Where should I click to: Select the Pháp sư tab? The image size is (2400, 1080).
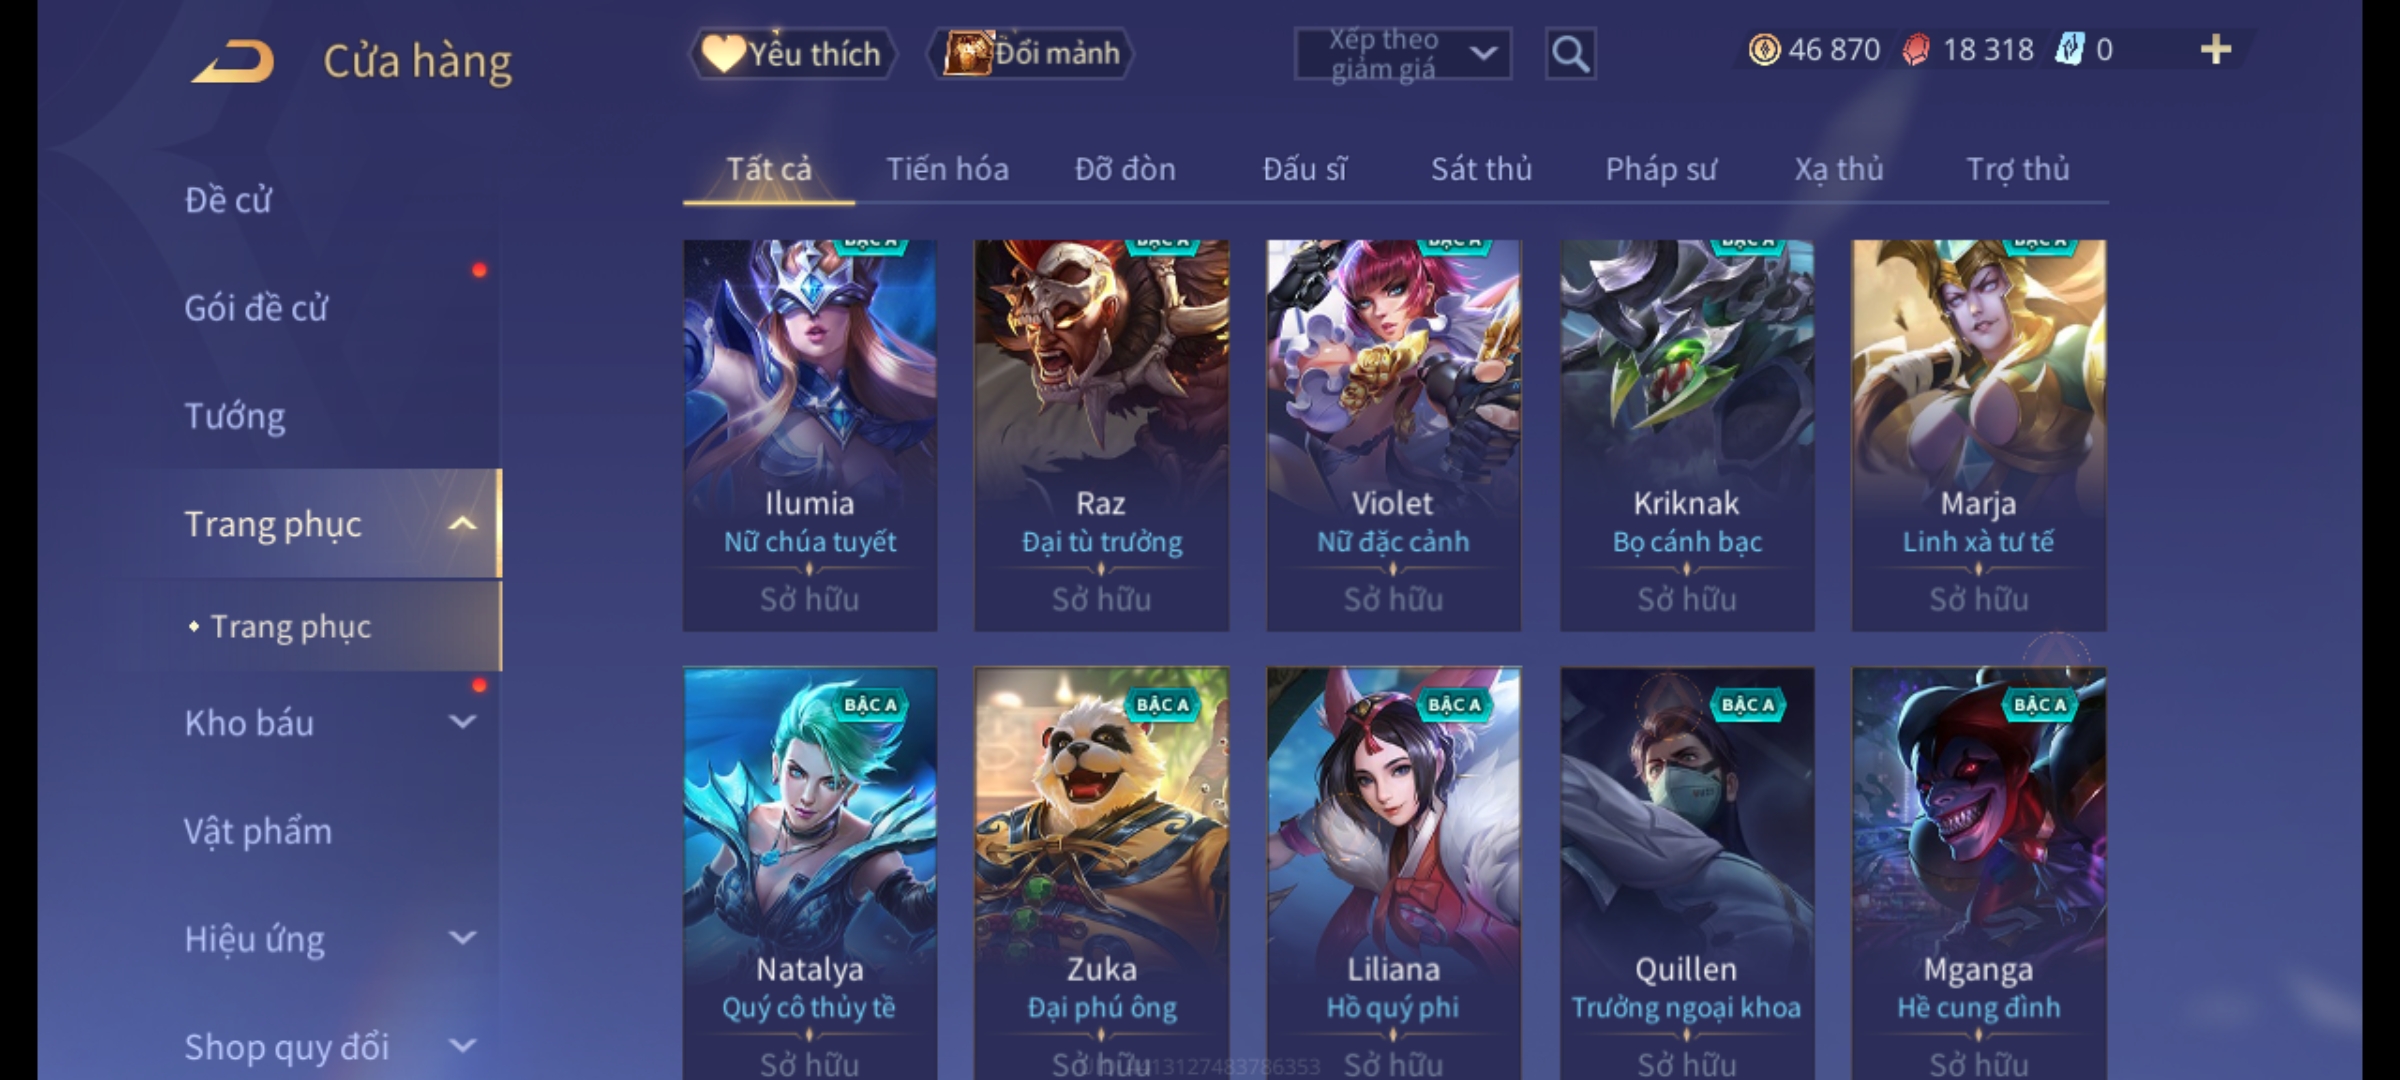pyautogui.click(x=1661, y=169)
